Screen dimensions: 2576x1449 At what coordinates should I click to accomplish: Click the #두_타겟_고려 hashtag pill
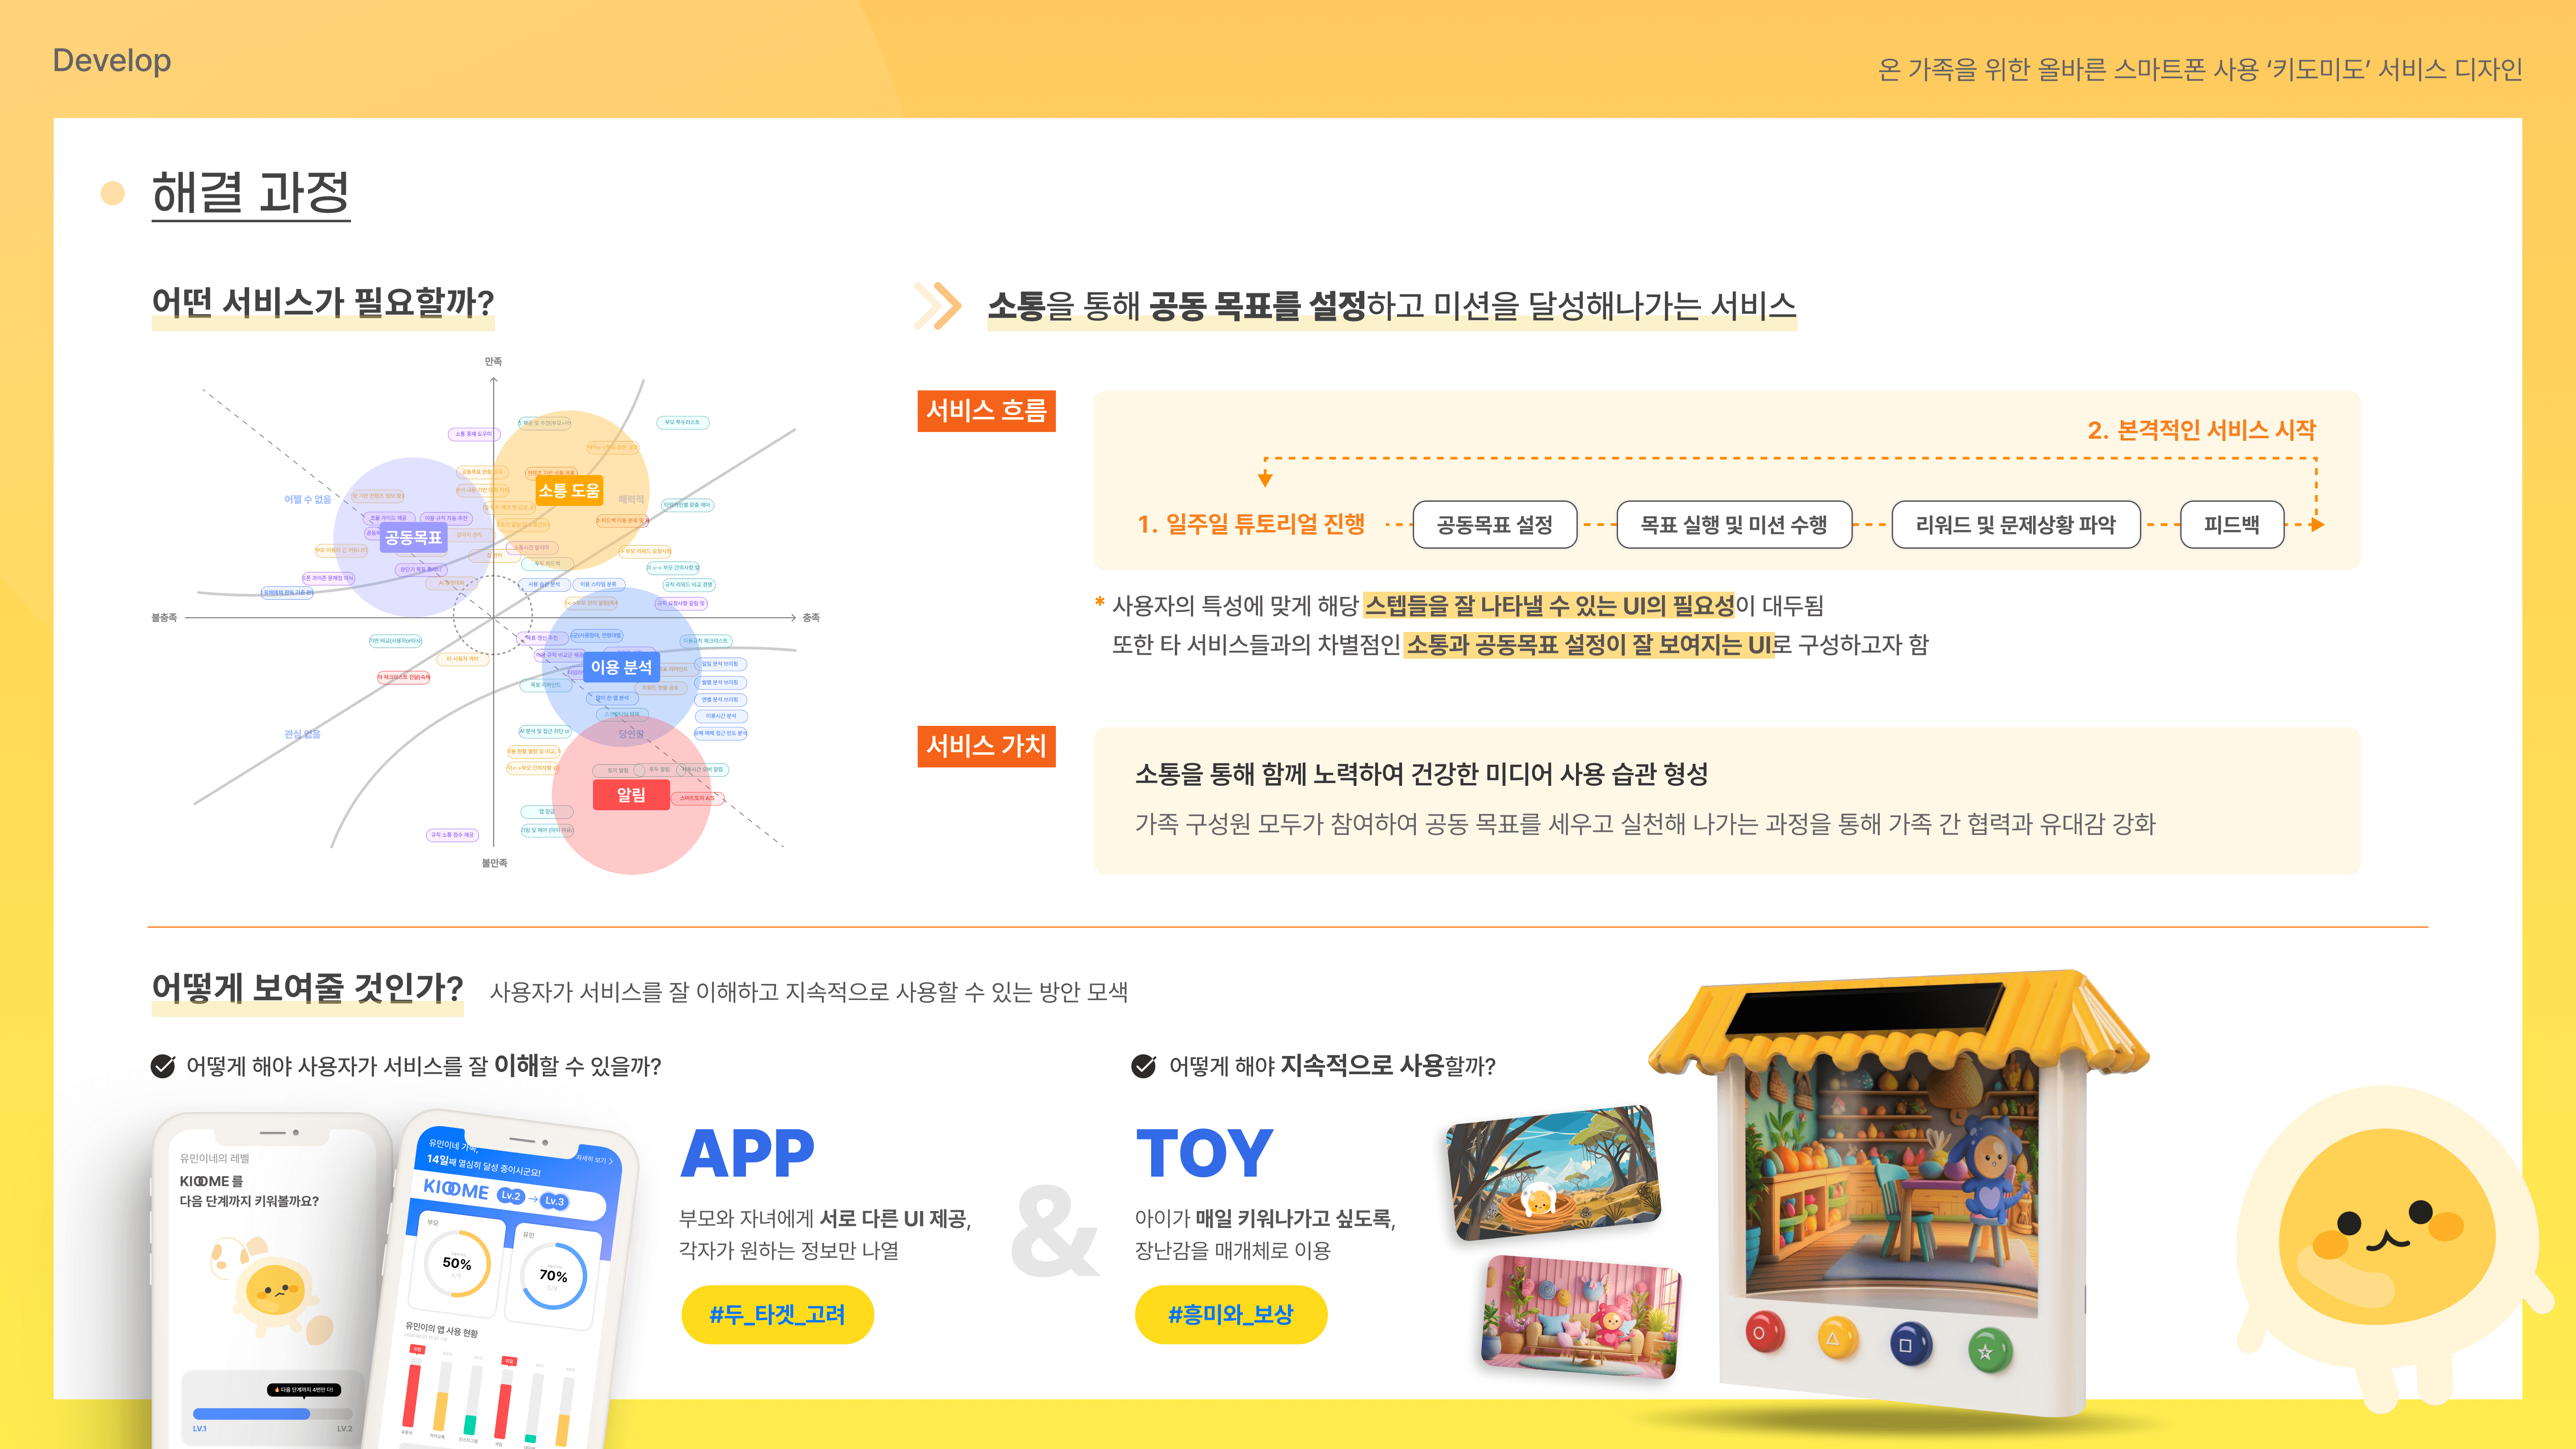point(777,1314)
